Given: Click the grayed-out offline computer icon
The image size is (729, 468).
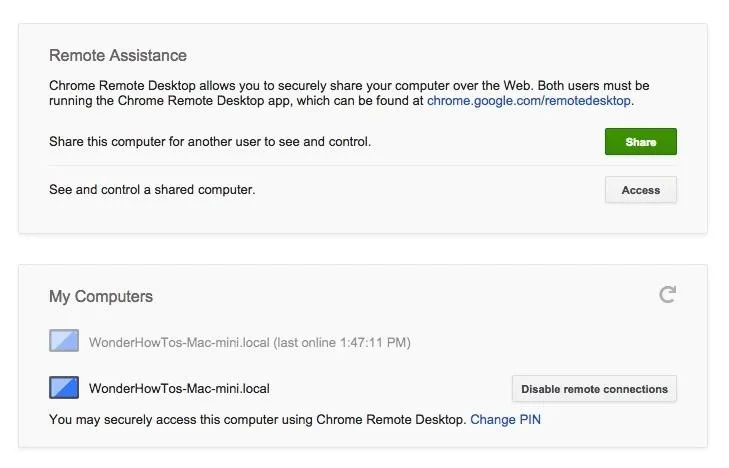Looking at the screenshot, I should pyautogui.click(x=64, y=342).
